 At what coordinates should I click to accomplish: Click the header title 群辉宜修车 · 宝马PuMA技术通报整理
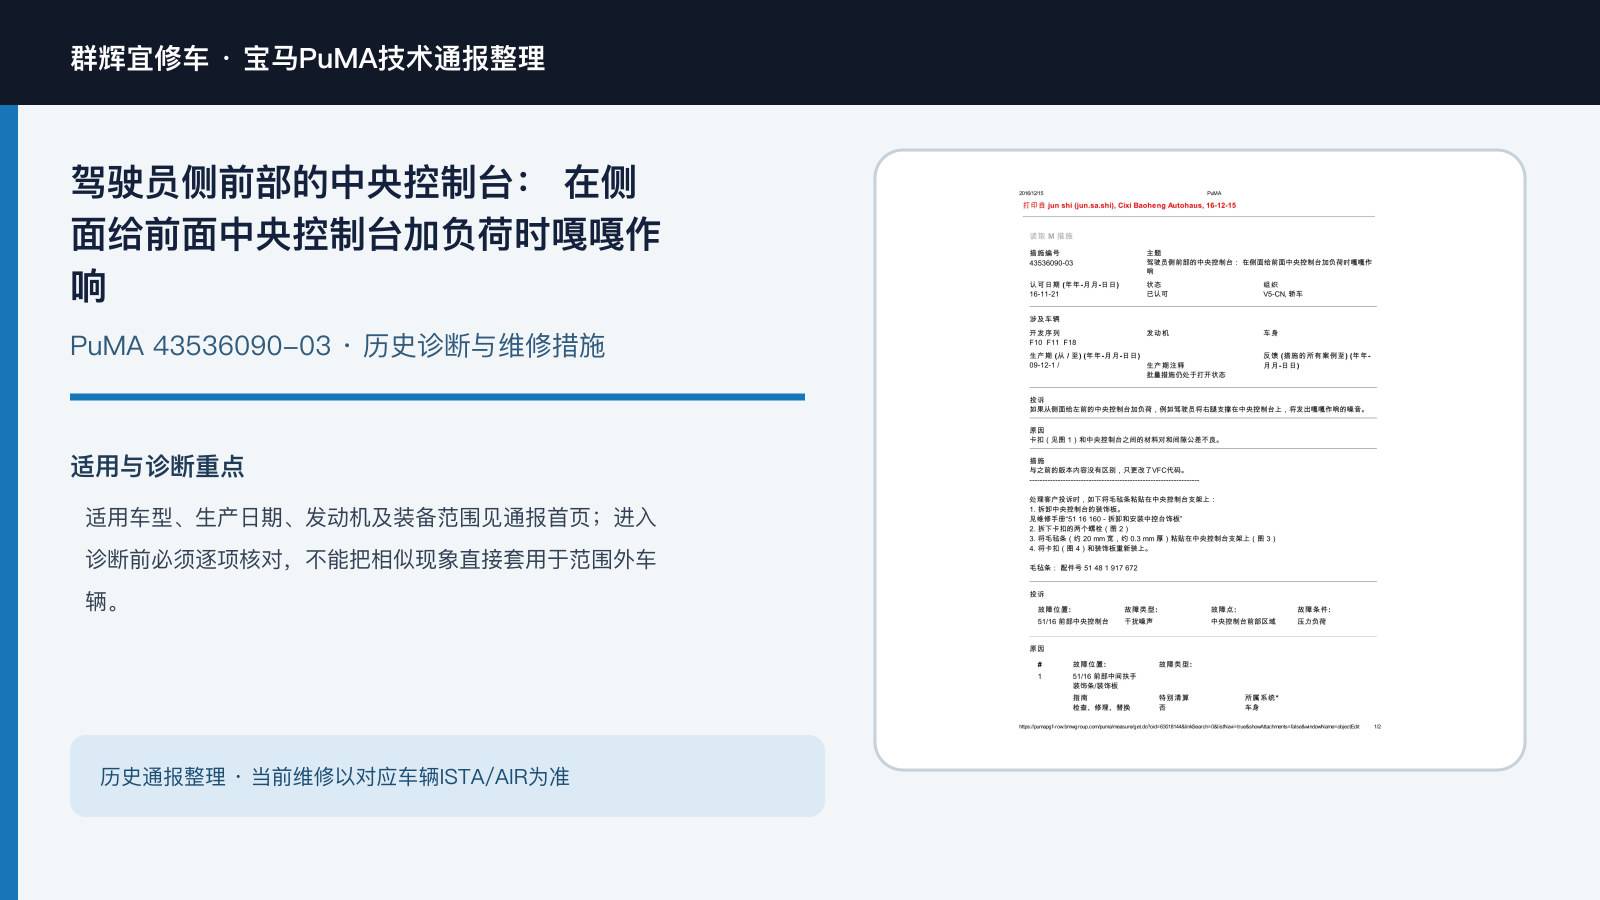308,58
